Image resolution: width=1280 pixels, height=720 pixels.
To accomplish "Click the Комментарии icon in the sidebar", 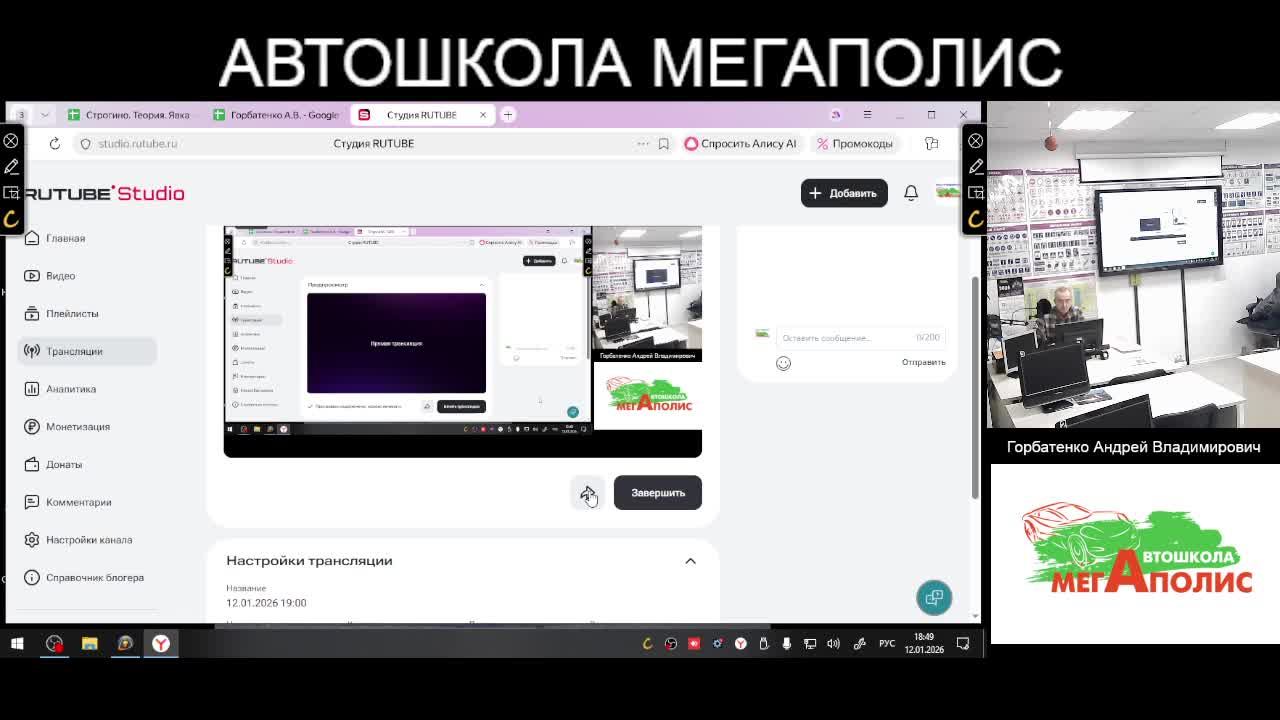I will [32, 502].
